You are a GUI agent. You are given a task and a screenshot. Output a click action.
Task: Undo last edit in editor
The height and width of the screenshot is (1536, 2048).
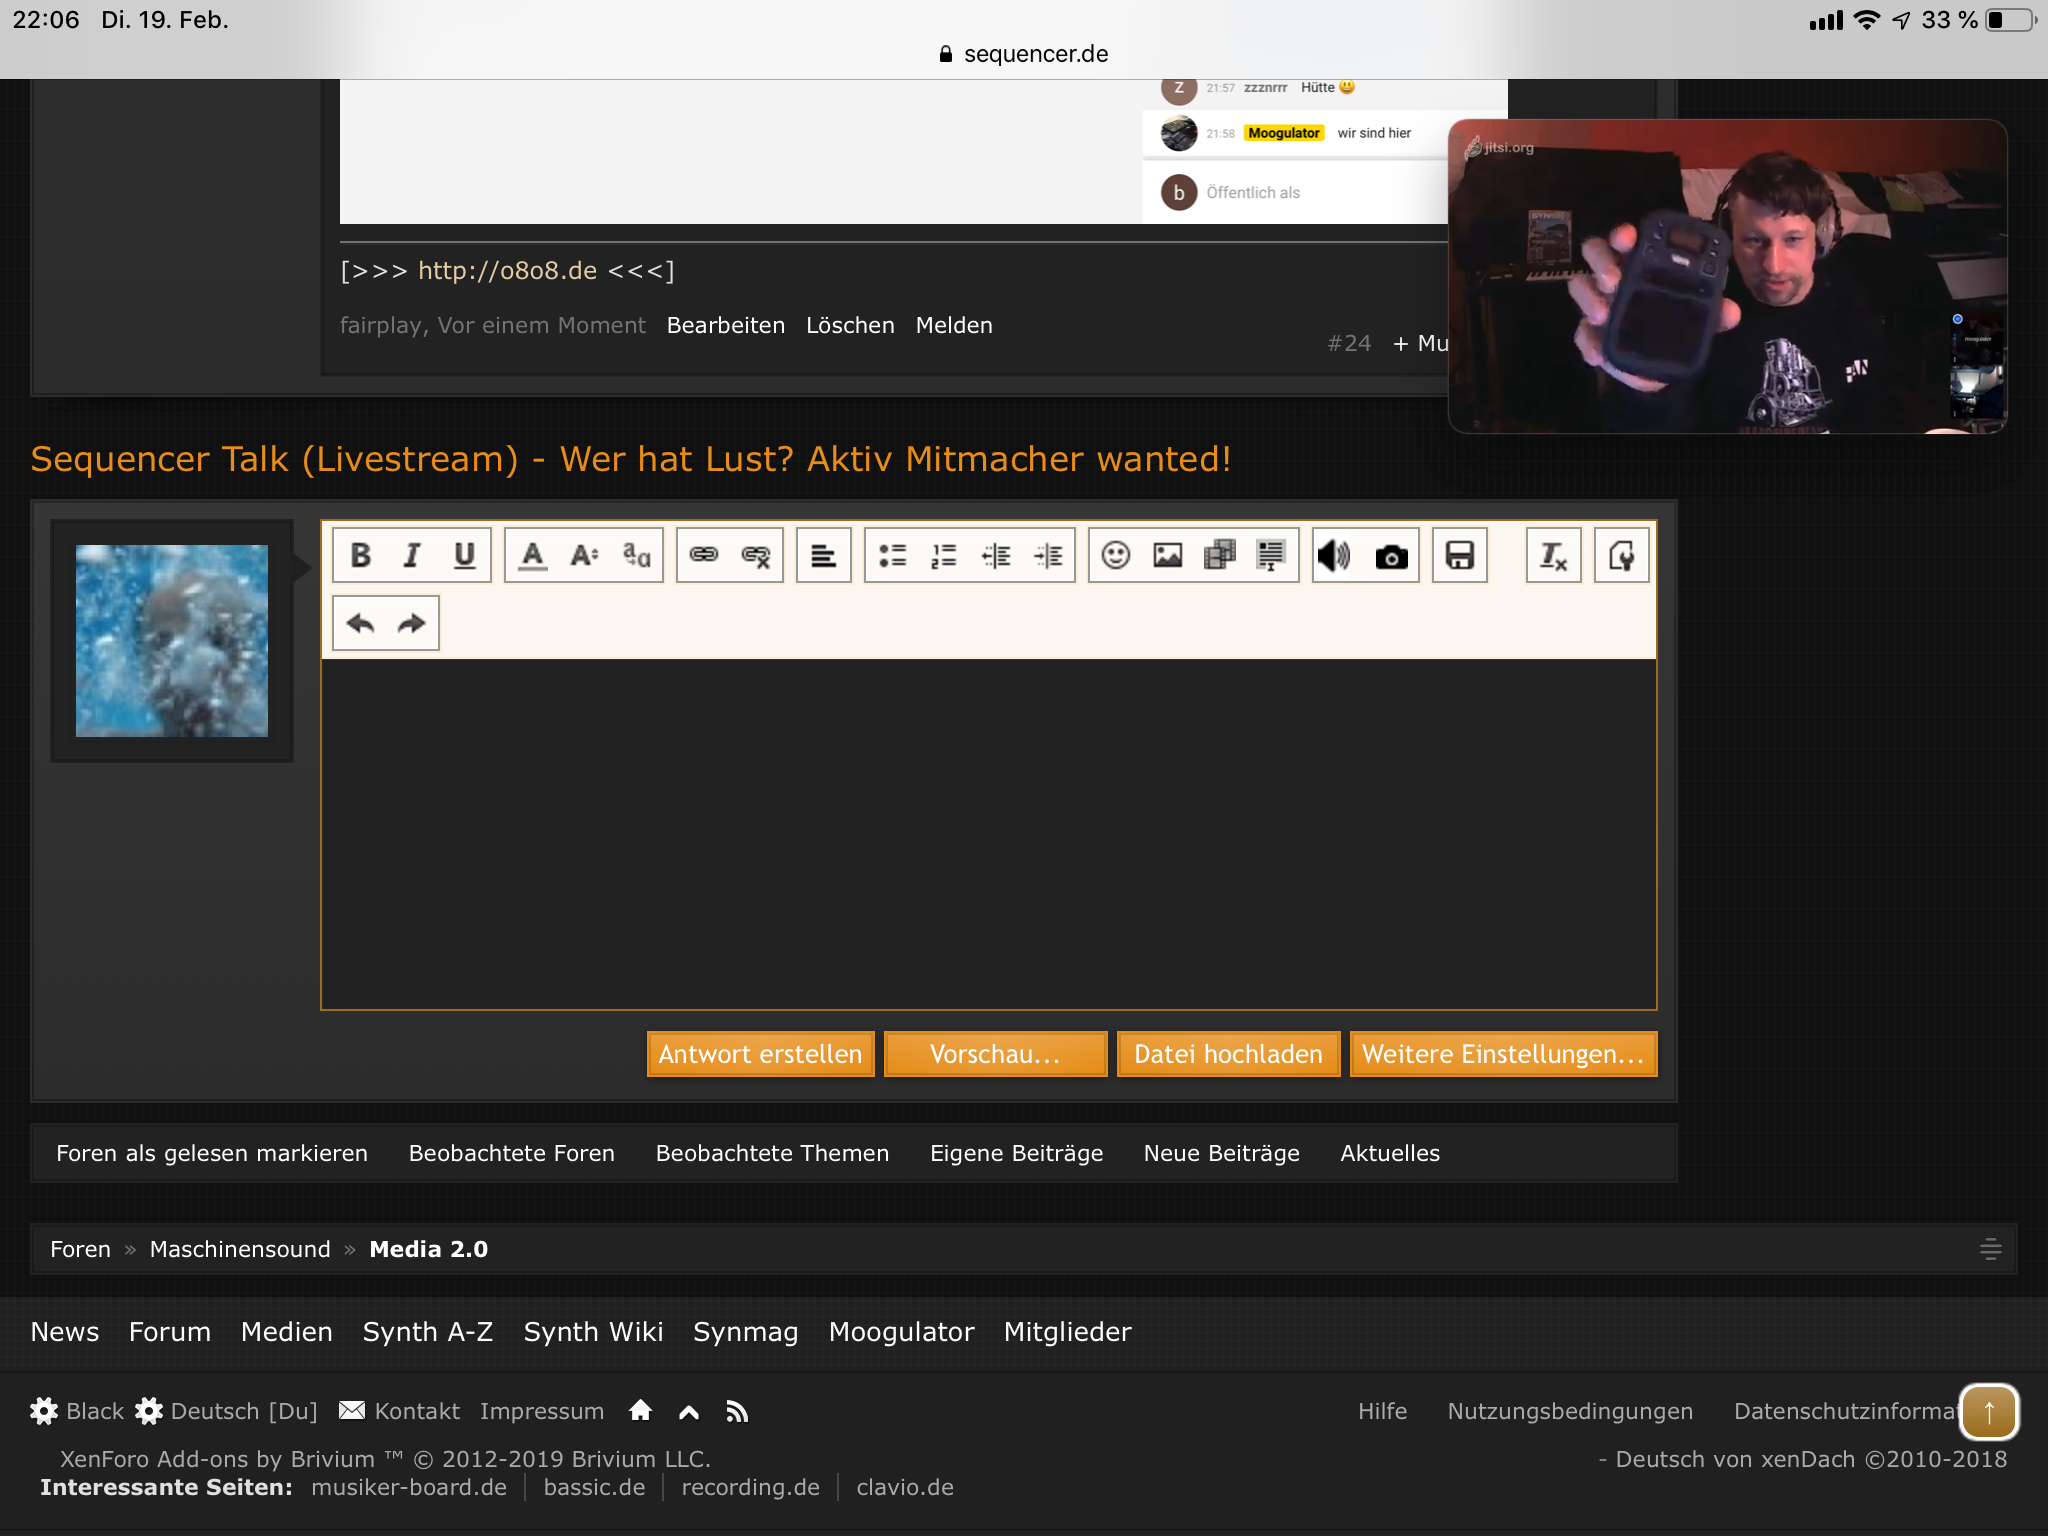(360, 623)
